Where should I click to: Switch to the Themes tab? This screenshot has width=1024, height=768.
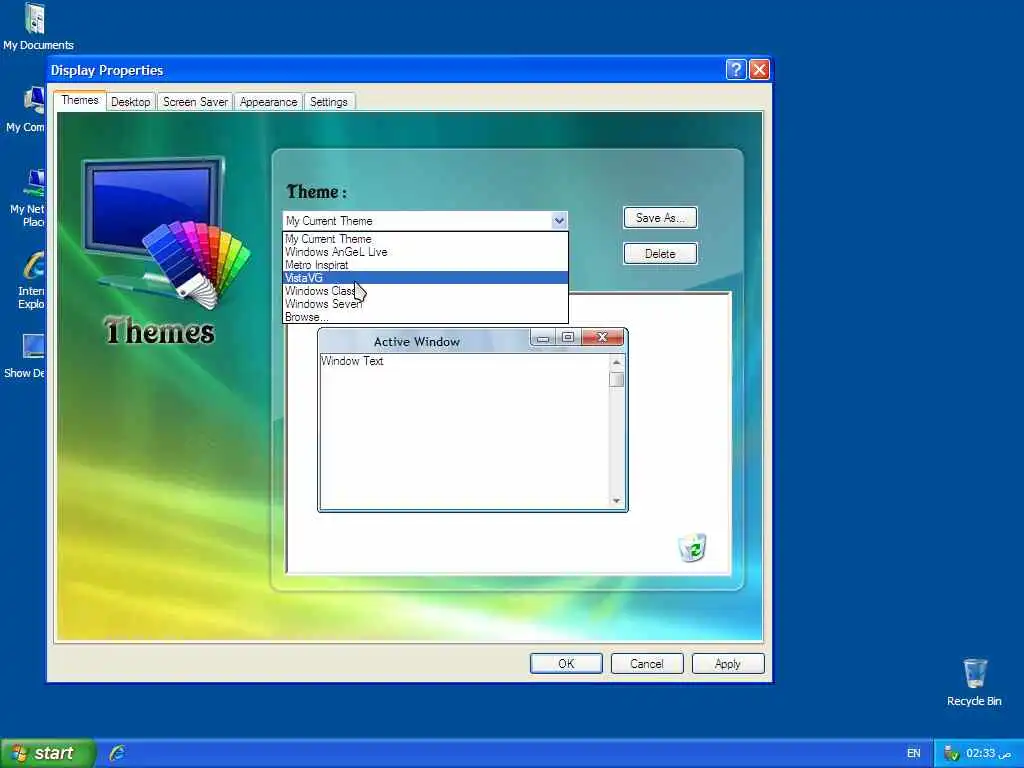80,101
